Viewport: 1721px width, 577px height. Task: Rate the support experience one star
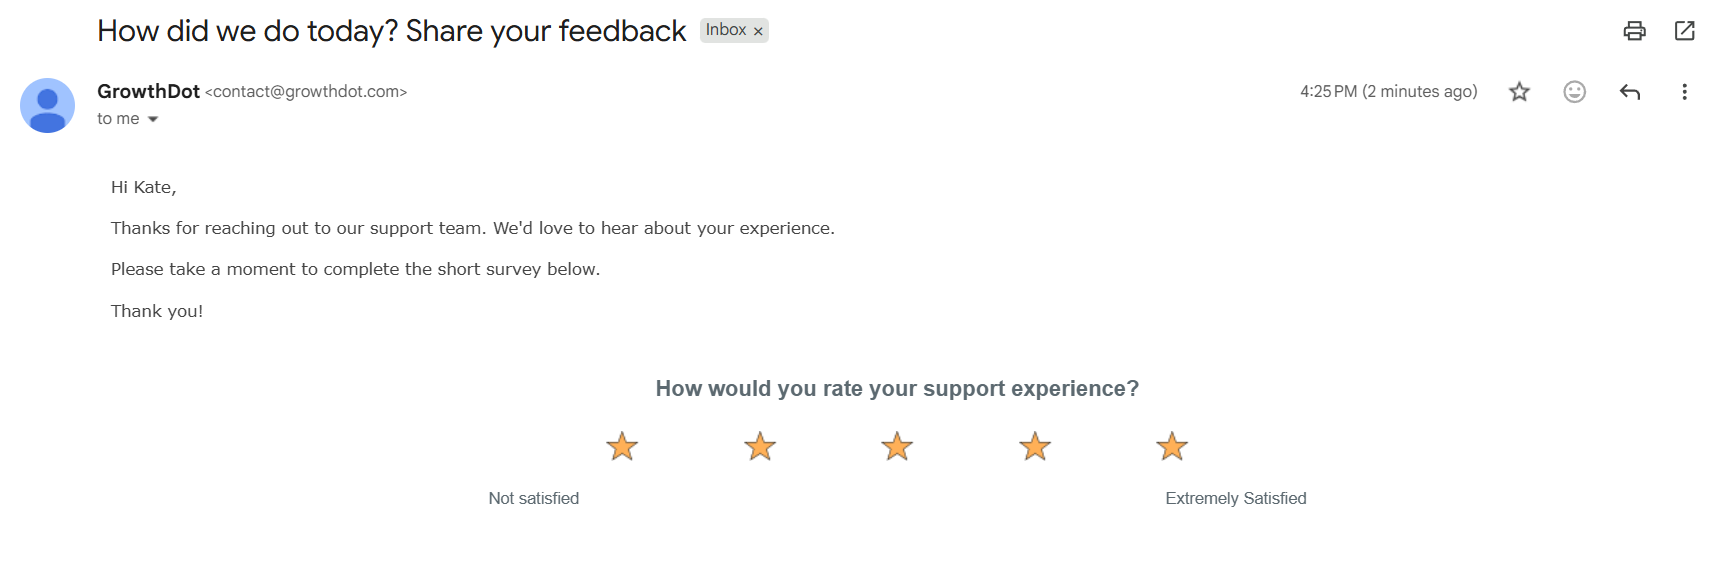(x=622, y=446)
